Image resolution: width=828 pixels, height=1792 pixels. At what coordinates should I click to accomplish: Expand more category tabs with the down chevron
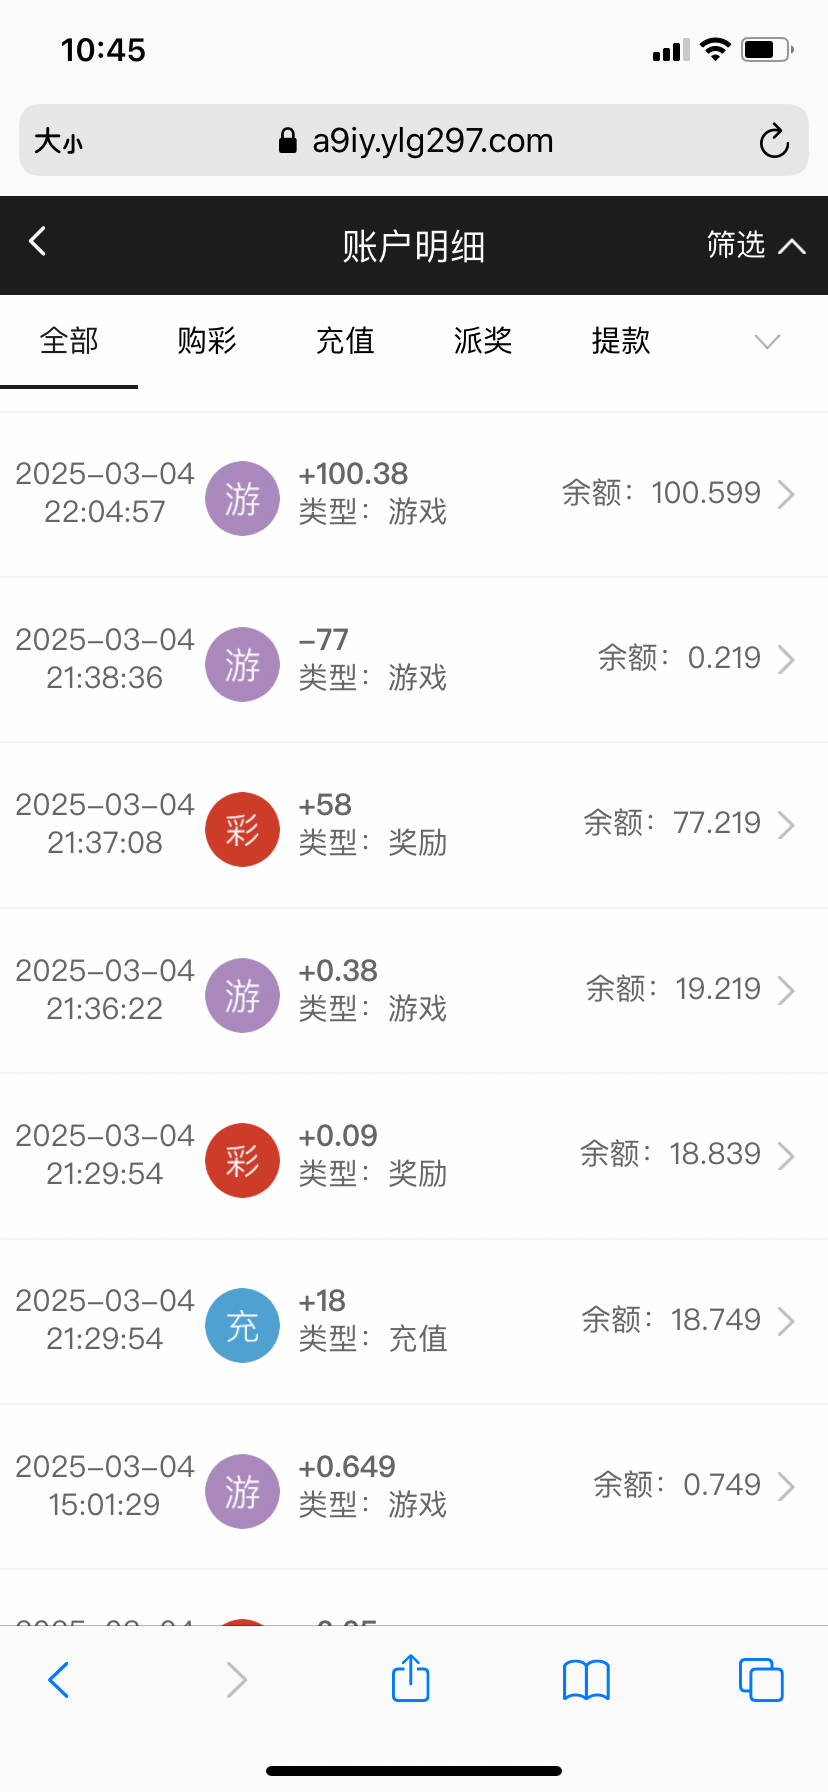coord(767,342)
